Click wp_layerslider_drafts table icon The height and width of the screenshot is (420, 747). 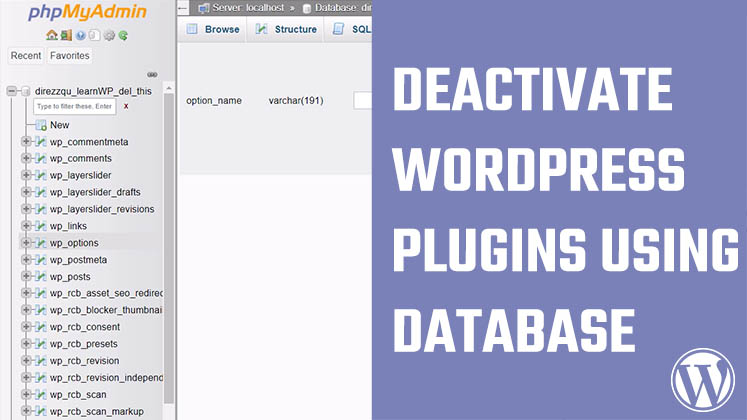pos(41,192)
